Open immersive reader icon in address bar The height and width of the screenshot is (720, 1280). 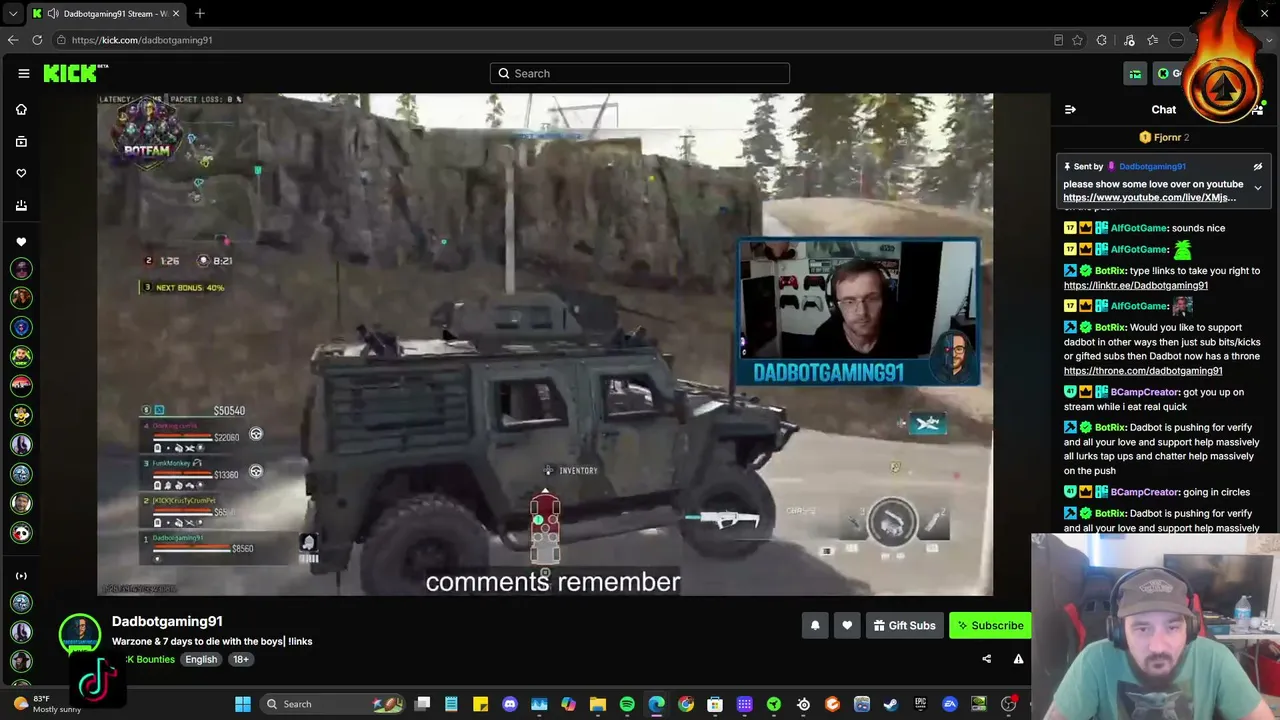(1058, 40)
